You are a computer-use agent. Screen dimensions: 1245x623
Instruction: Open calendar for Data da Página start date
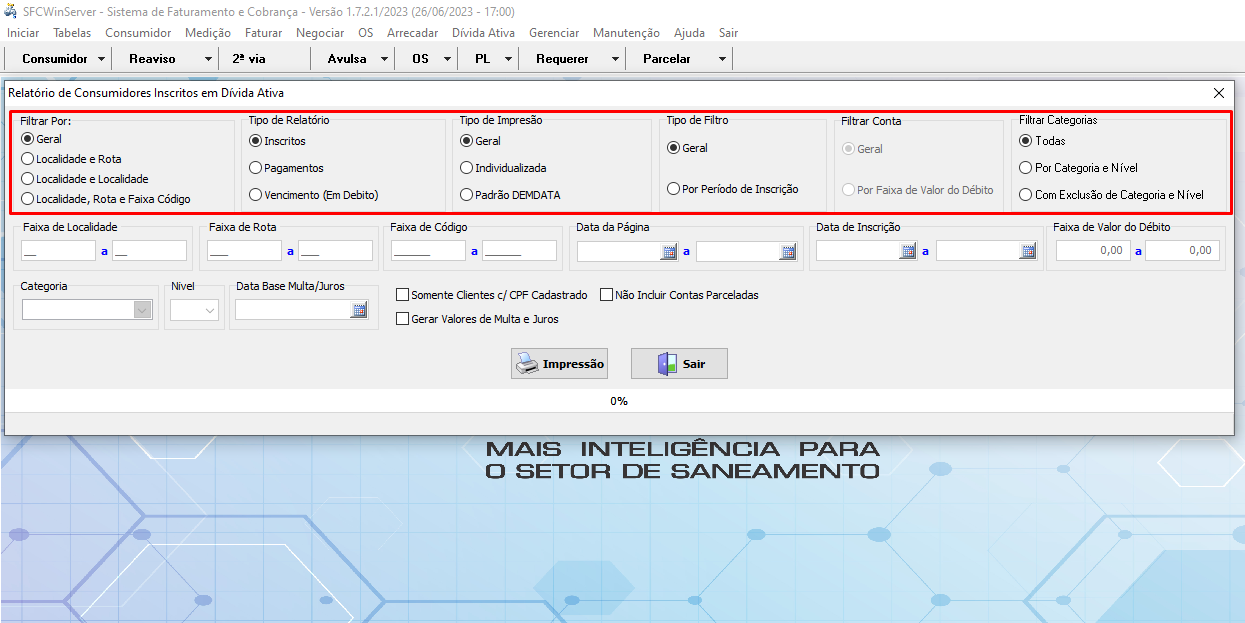668,252
